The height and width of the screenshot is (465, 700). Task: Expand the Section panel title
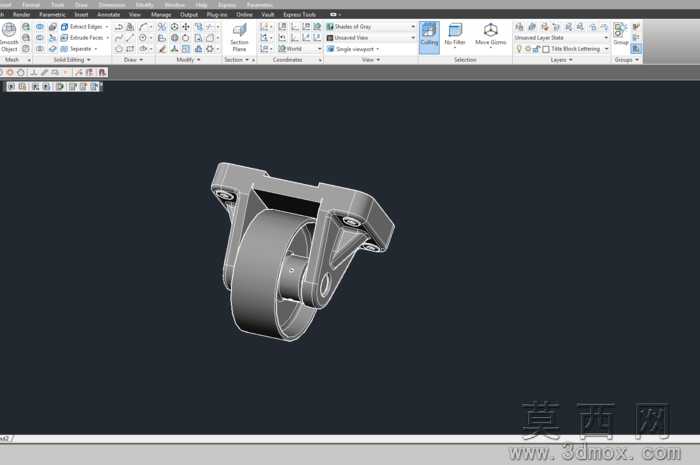pyautogui.click(x=237, y=60)
